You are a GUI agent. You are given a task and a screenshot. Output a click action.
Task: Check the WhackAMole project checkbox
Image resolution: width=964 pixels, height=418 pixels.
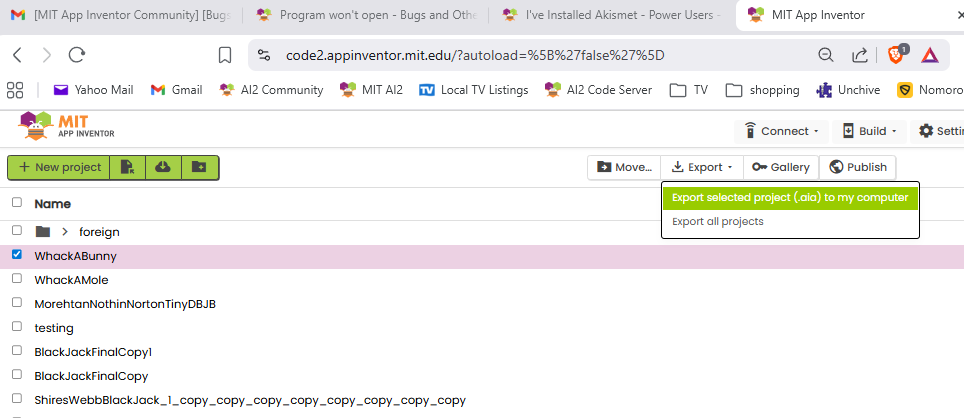(x=16, y=279)
